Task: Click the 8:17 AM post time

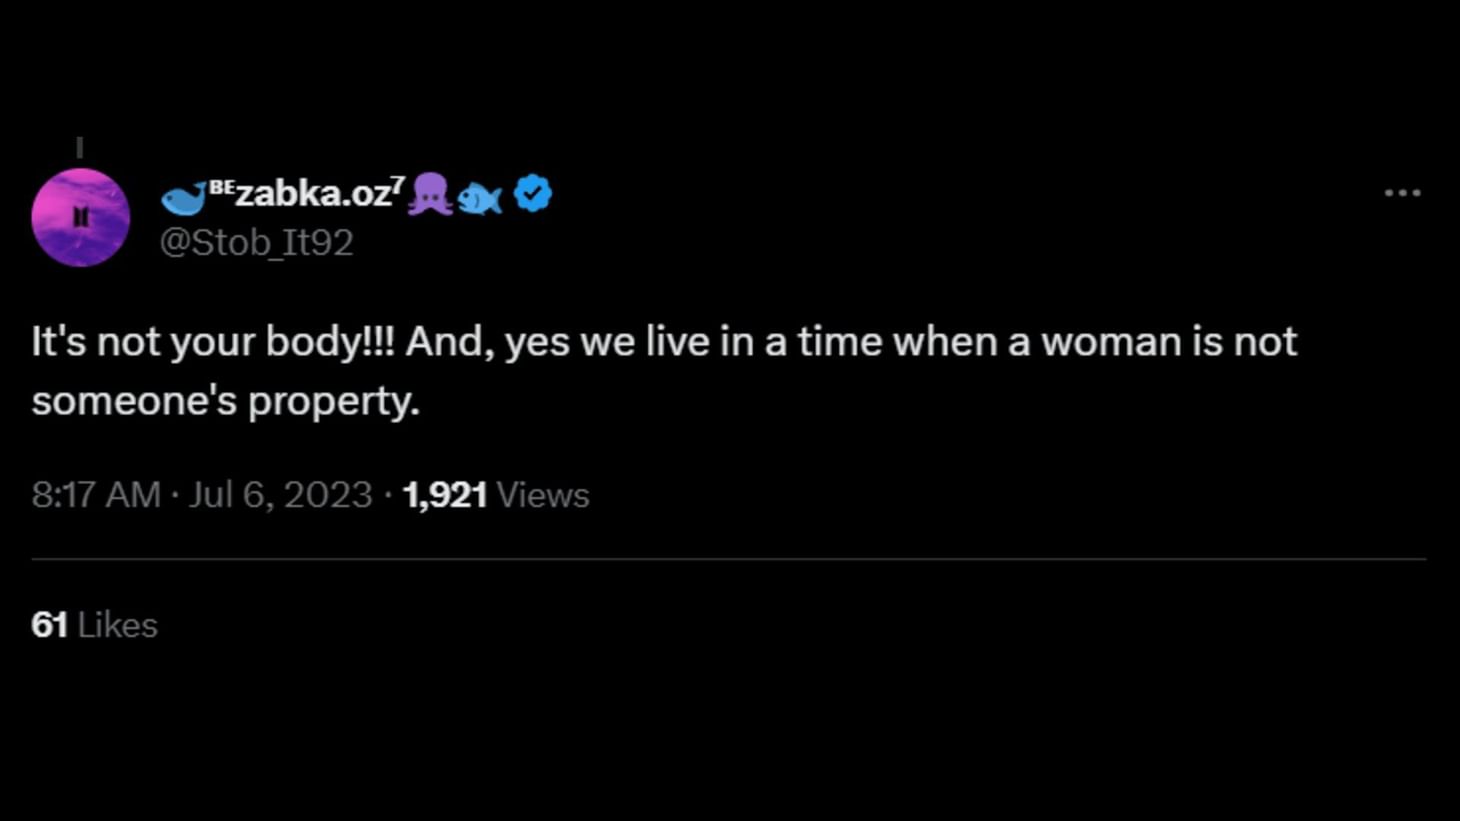Action: tap(96, 495)
